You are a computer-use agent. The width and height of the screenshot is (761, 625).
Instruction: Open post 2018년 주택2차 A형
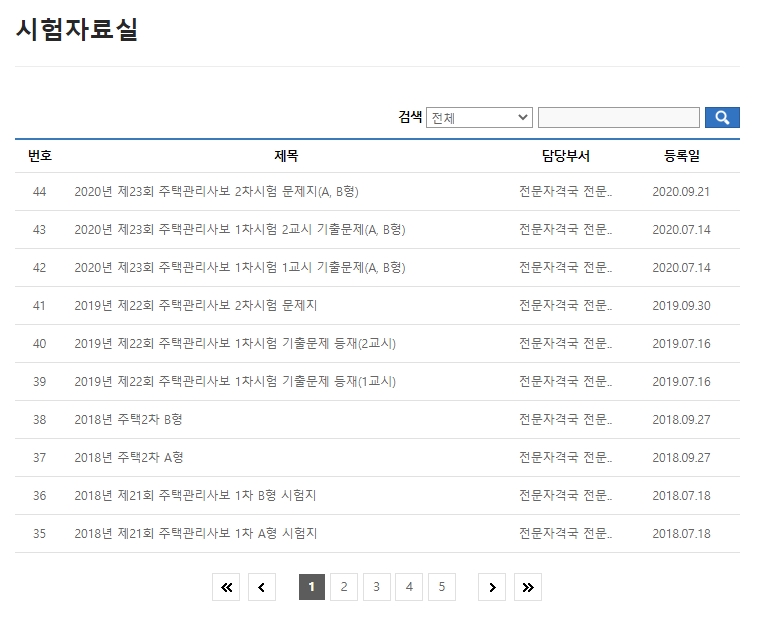pos(129,457)
